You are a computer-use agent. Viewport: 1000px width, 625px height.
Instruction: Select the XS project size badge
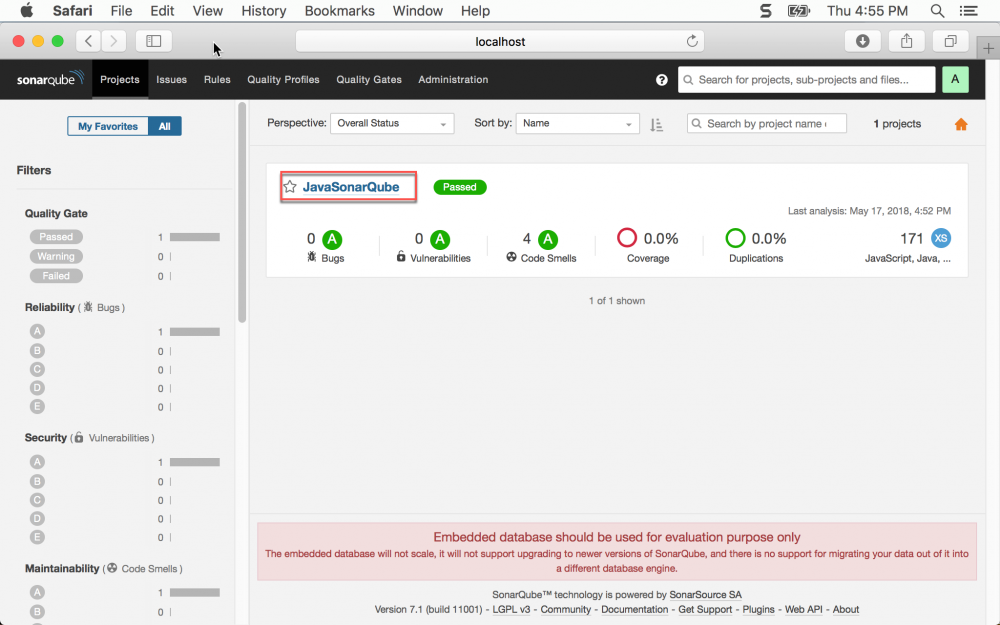point(940,238)
